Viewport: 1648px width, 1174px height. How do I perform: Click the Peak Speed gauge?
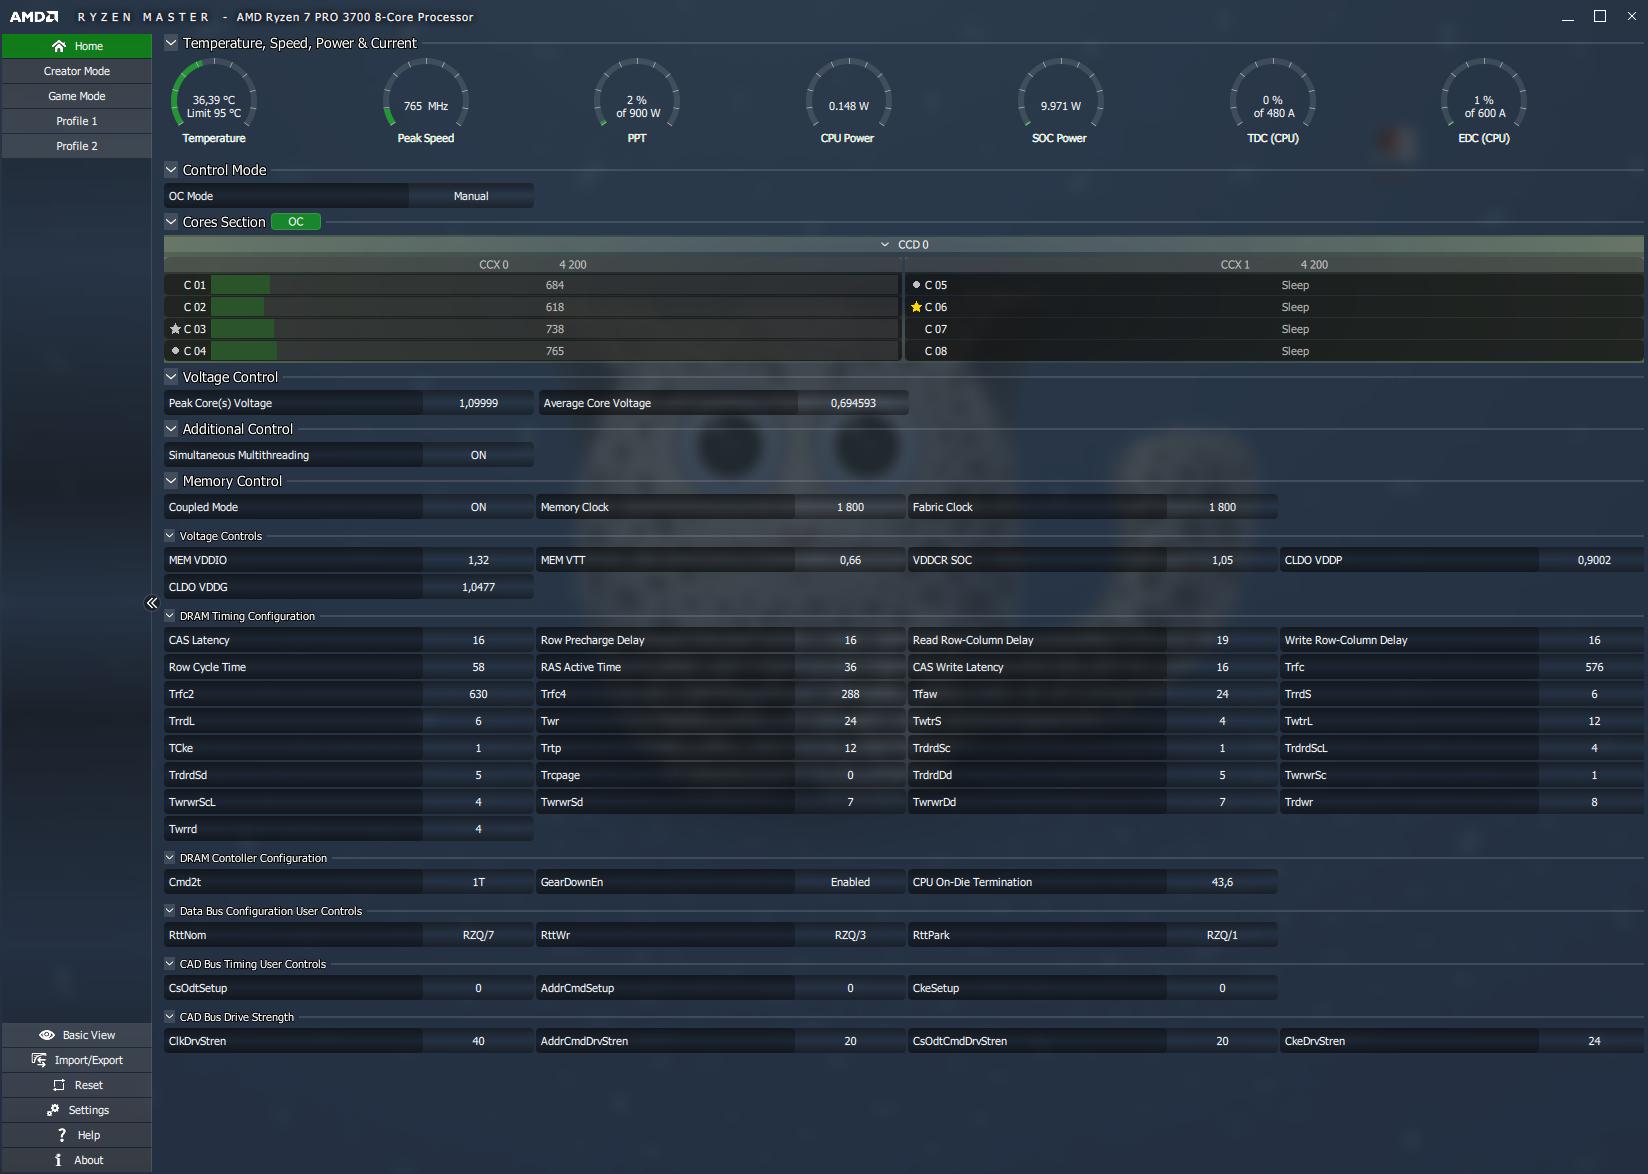tap(426, 101)
